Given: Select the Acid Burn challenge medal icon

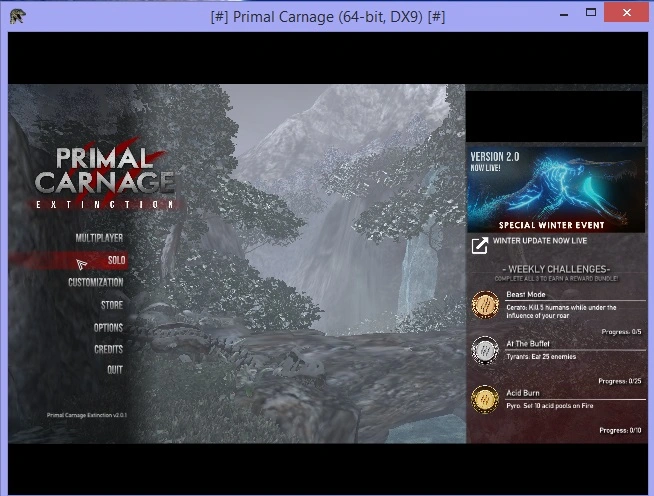Looking at the screenshot, I should (485, 399).
